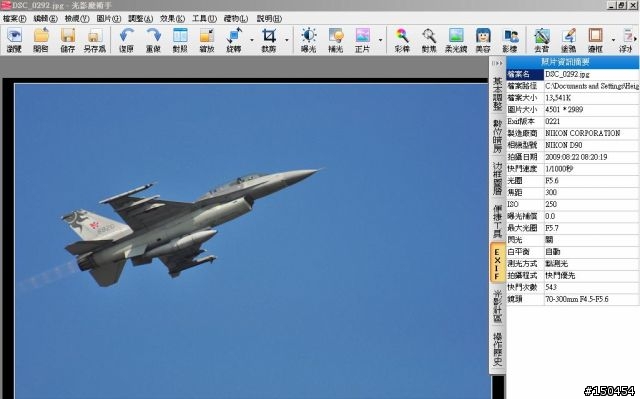Switch to the 操作歷史 side tab
Screen dimensions: 640x399
497,349
